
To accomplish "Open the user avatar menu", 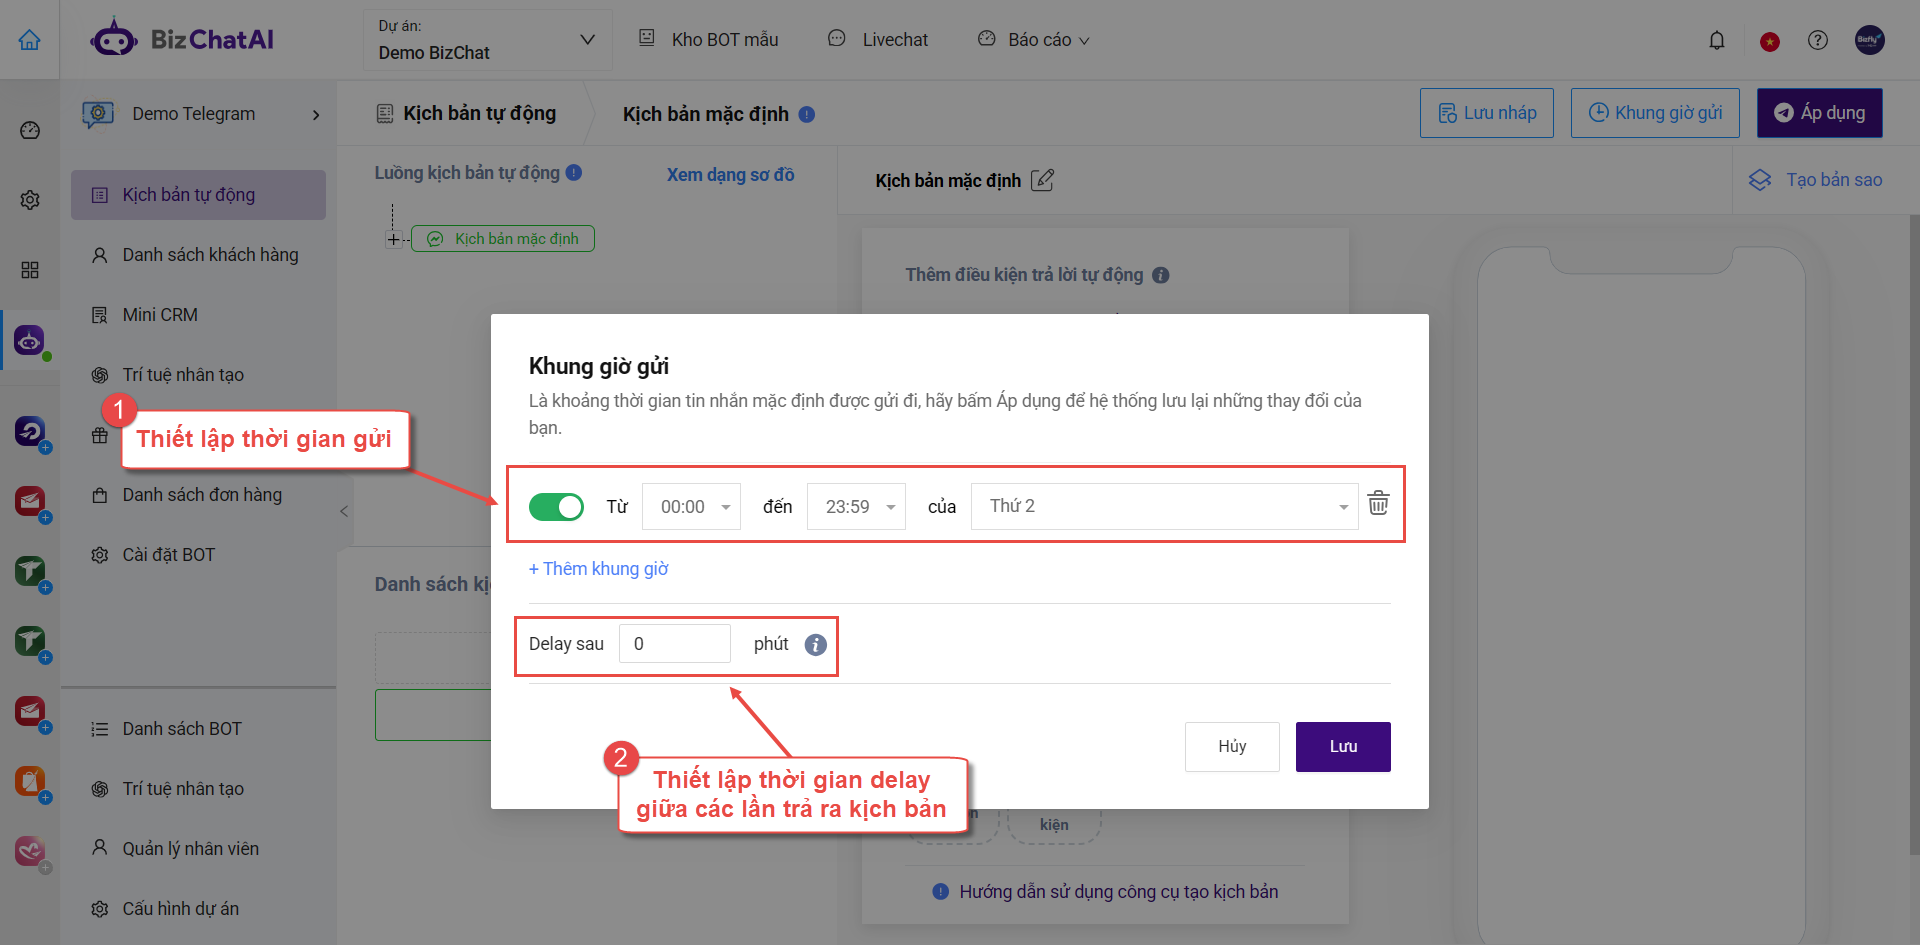I will point(1870,40).
